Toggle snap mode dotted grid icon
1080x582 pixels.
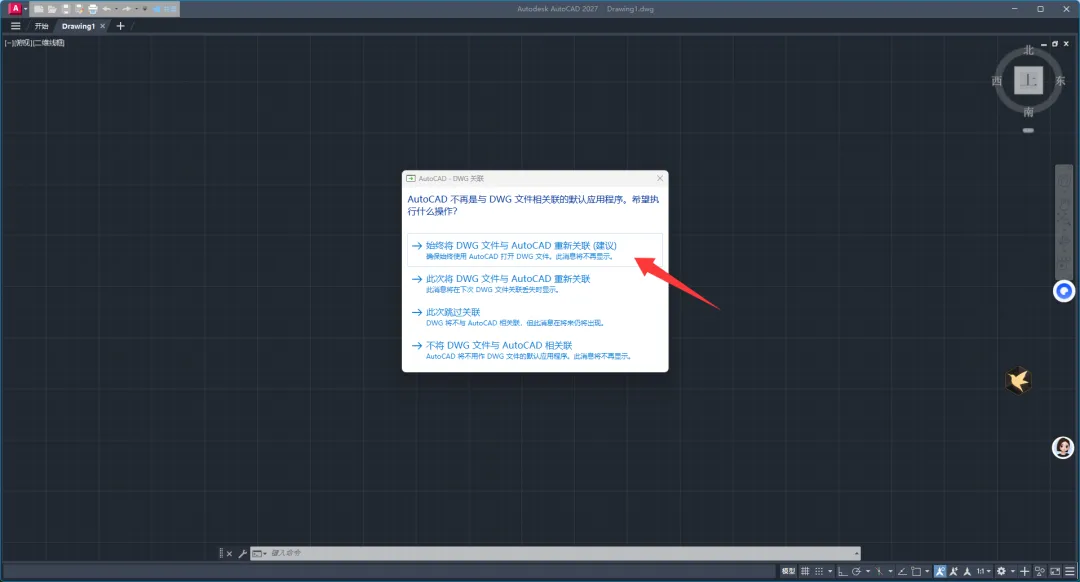[x=818, y=571]
